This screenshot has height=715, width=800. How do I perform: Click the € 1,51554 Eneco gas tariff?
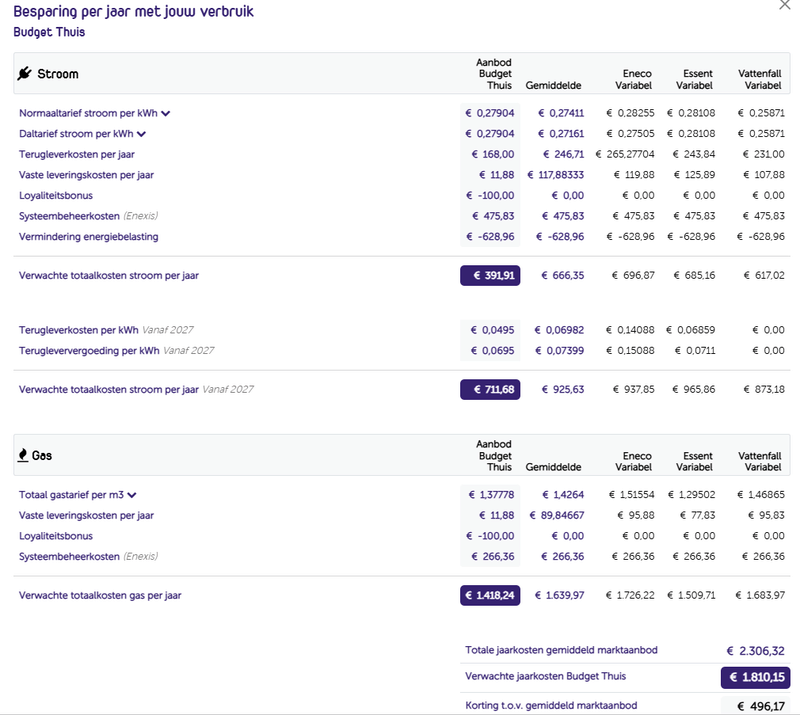(632, 495)
